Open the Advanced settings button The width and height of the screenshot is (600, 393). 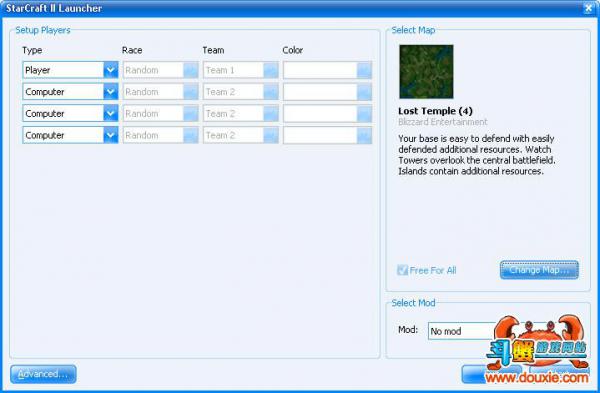click(43, 374)
